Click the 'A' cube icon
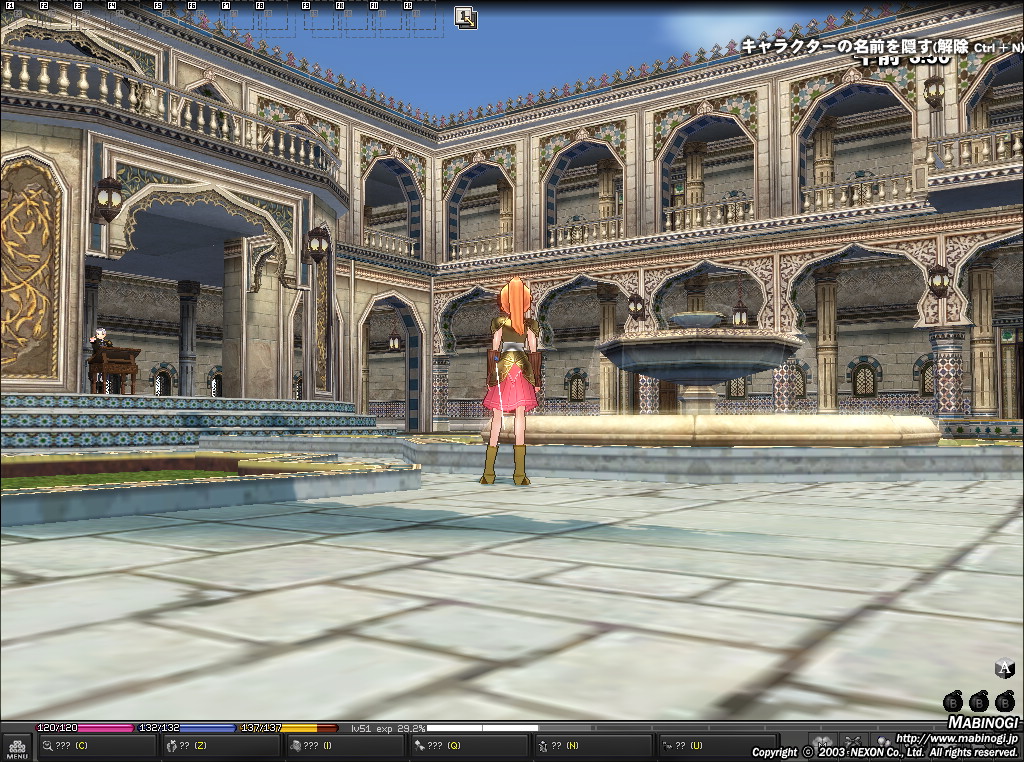The image size is (1024, 762). 1004,669
